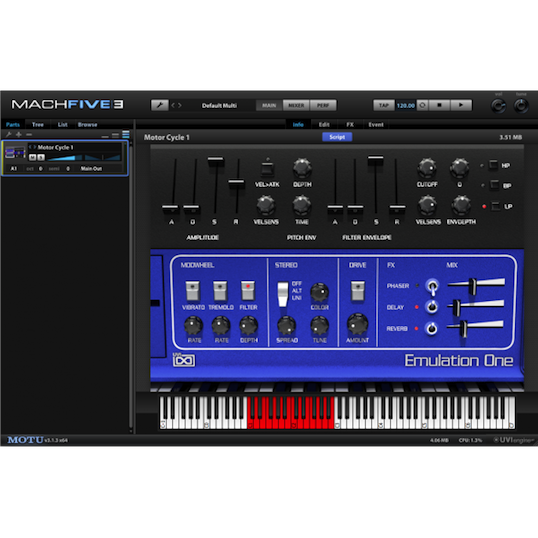
Task: Click the amplitude Sustain slider handle
Action: (216, 161)
